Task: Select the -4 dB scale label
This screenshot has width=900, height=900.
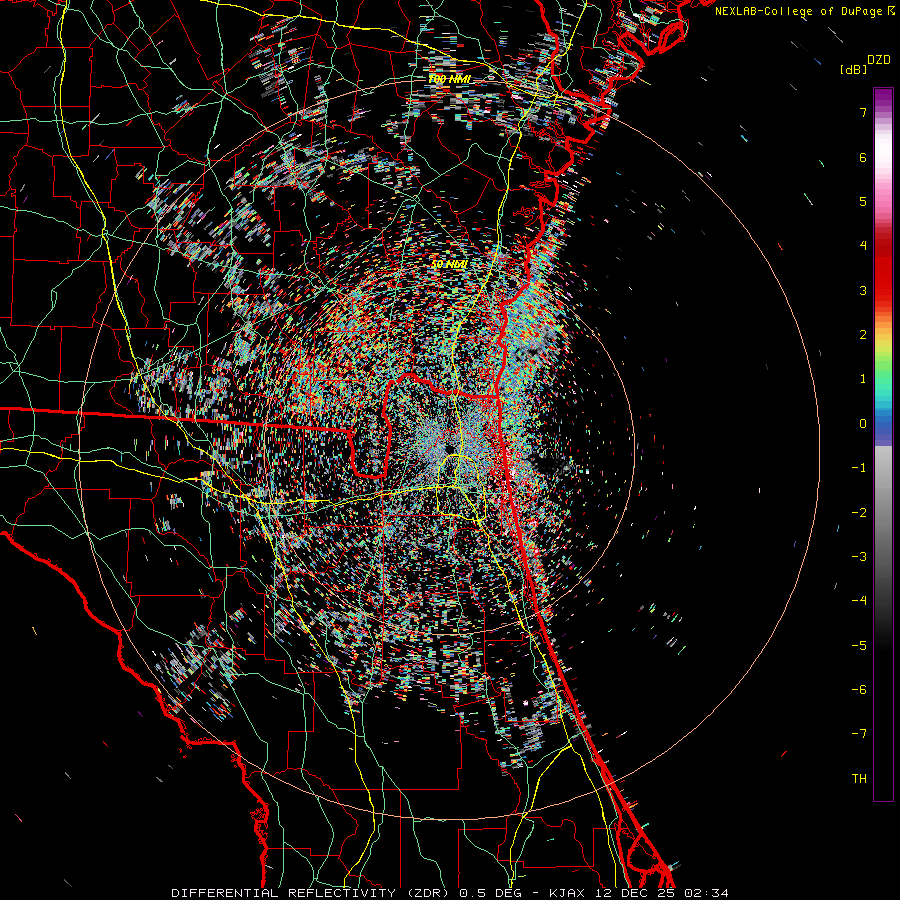Action: click(859, 601)
